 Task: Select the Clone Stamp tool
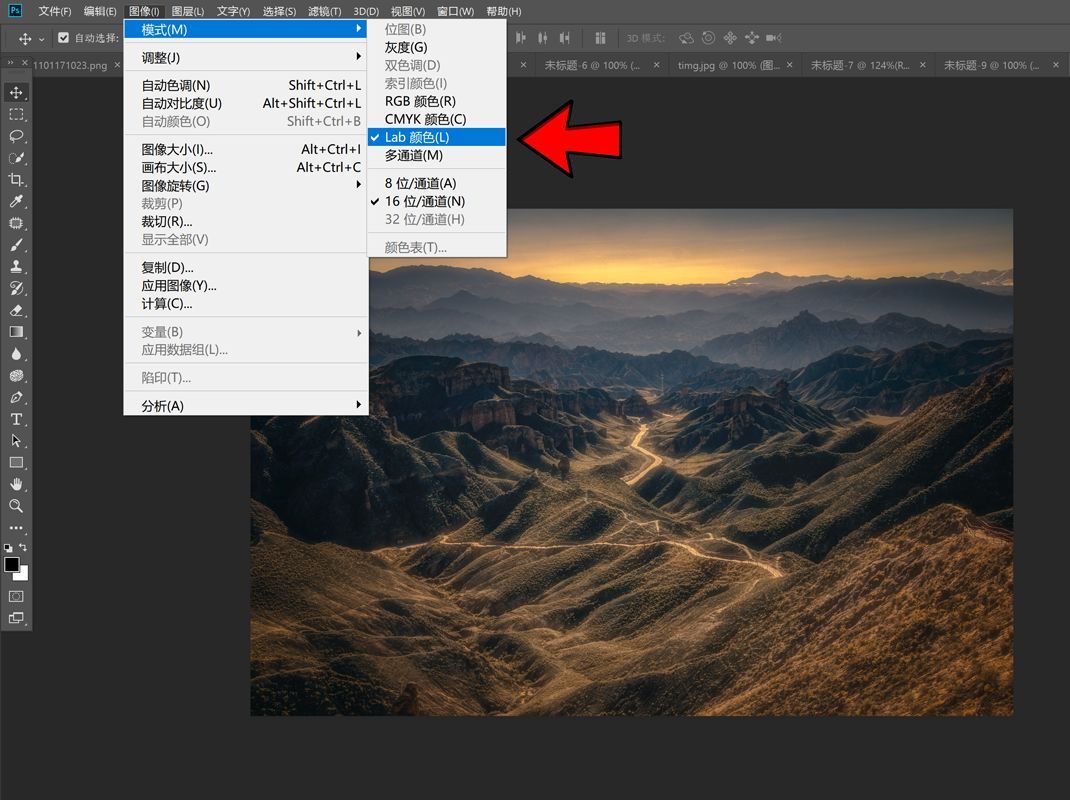[x=15, y=266]
